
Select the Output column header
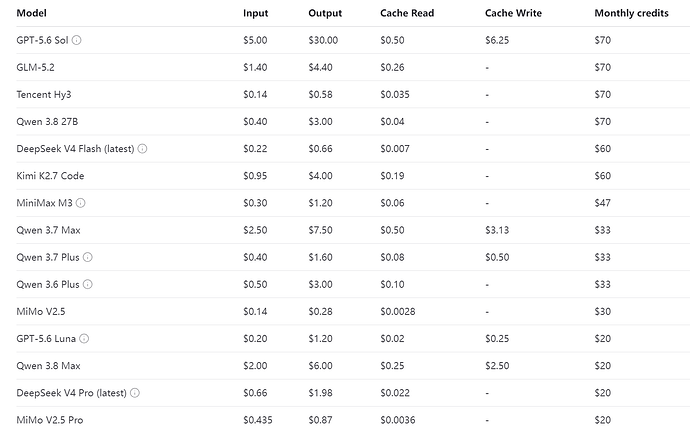pyautogui.click(x=325, y=13)
